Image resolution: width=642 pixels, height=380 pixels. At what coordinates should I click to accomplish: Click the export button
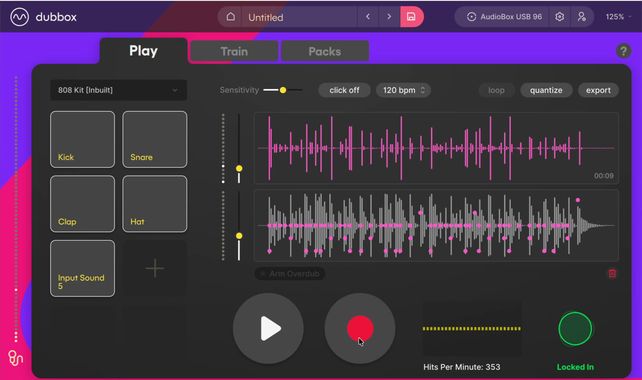click(x=598, y=90)
